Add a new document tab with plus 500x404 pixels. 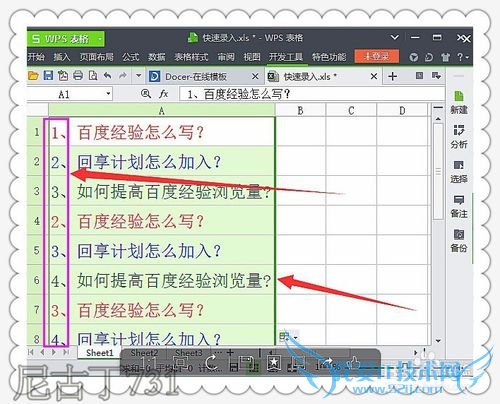pyautogui.click(x=392, y=76)
